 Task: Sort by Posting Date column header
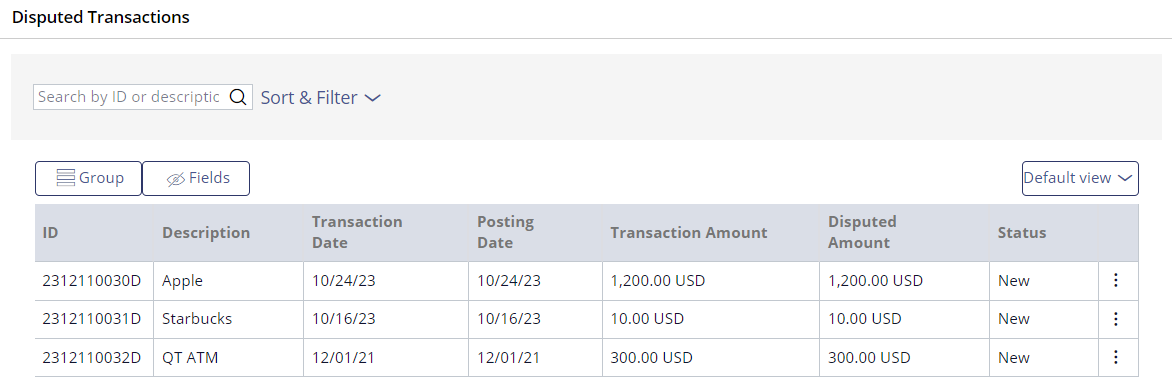pyautogui.click(x=505, y=233)
